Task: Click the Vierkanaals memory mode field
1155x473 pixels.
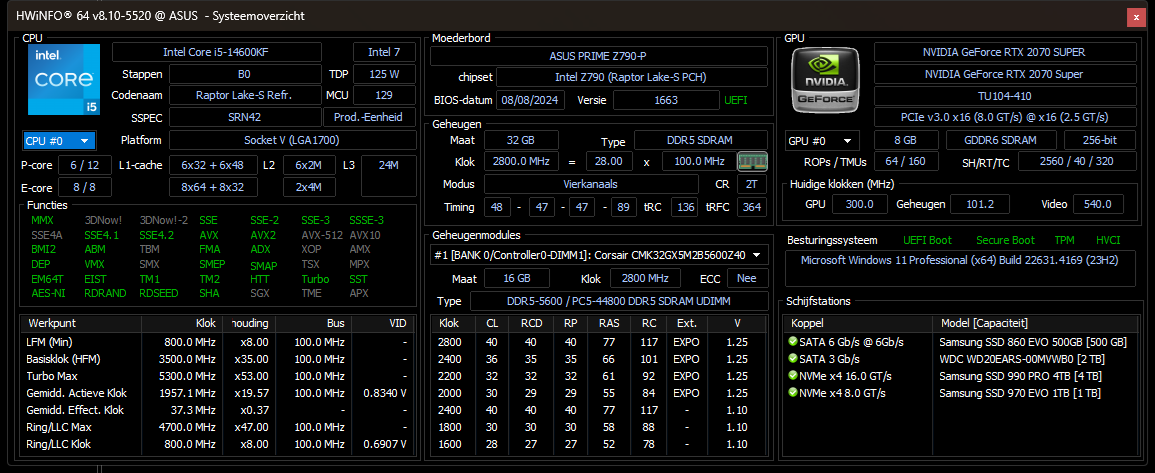Action: (591, 184)
